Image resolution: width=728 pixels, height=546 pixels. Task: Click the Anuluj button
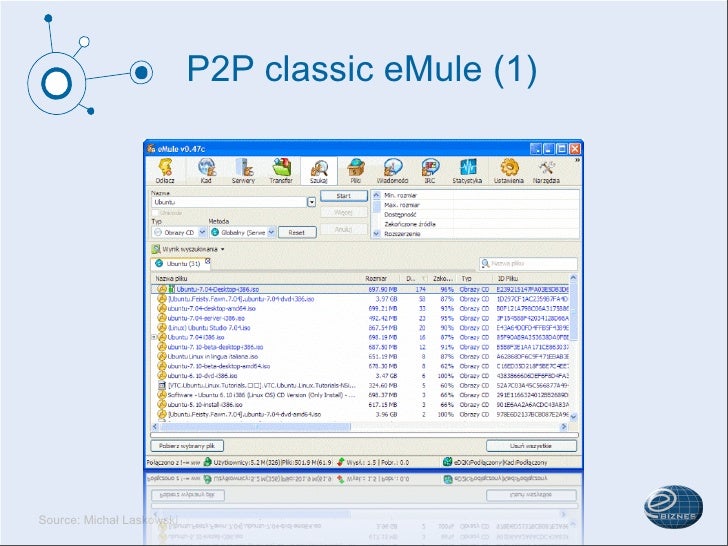[344, 229]
